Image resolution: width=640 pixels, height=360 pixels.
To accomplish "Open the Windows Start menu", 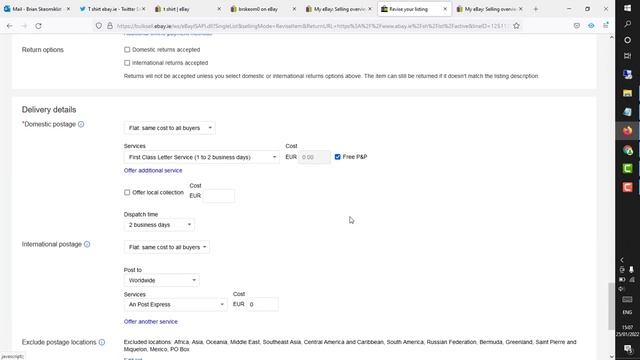I will (627, 8).
